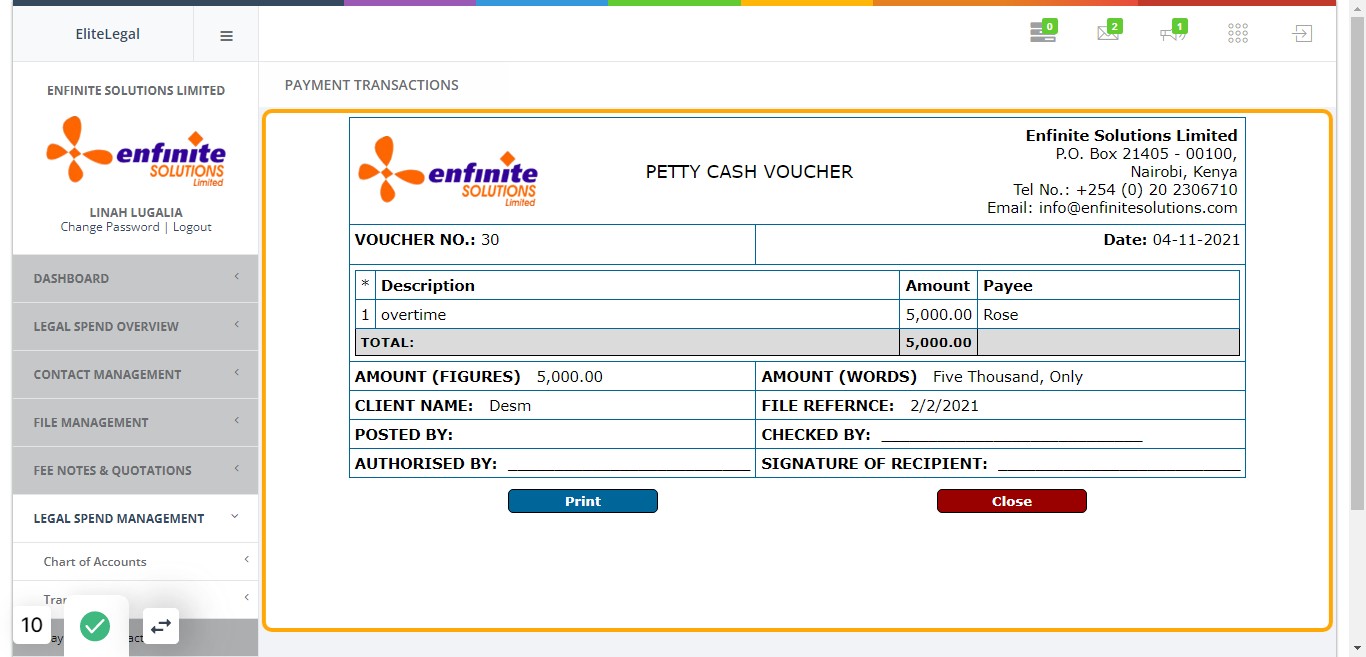Click the POSTED BY: label
Image resolution: width=1366 pixels, height=657 pixels.
point(404,435)
